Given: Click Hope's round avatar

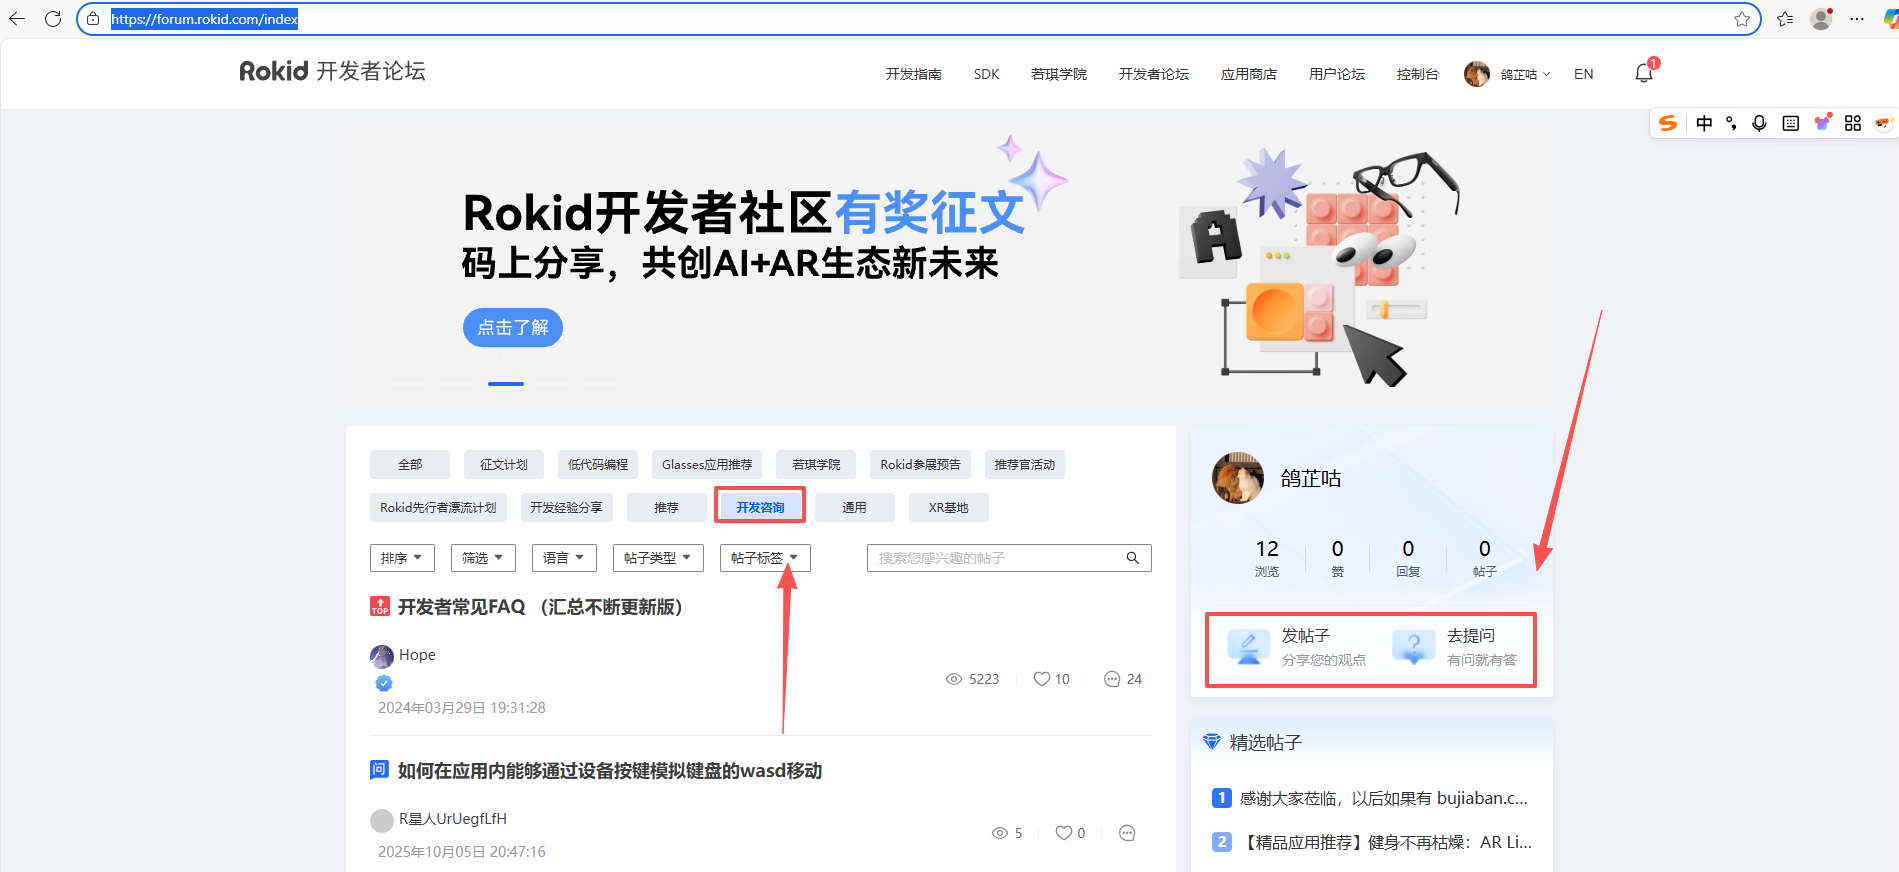Looking at the screenshot, I should click(382, 656).
